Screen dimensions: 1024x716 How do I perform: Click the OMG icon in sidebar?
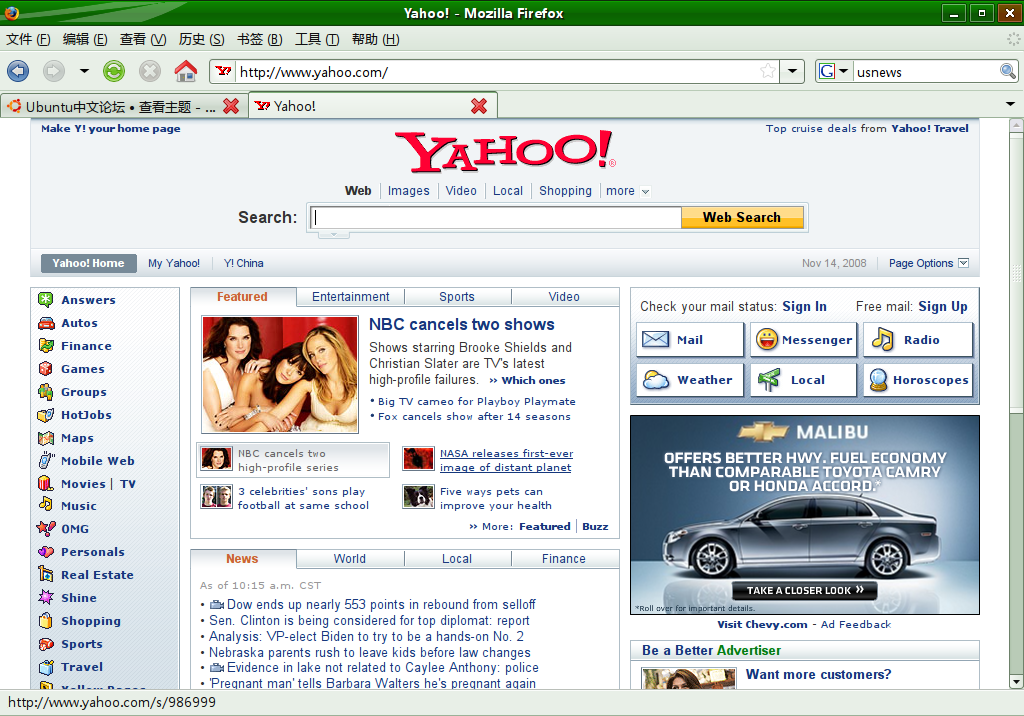[x=46, y=529]
